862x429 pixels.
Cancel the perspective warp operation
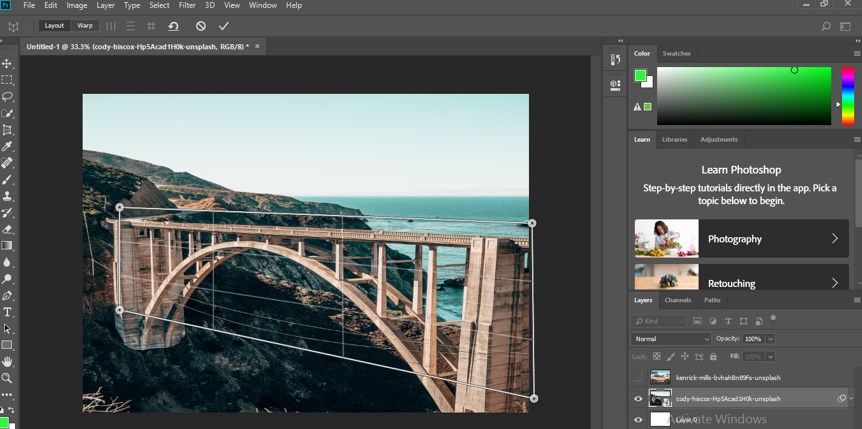tap(200, 26)
